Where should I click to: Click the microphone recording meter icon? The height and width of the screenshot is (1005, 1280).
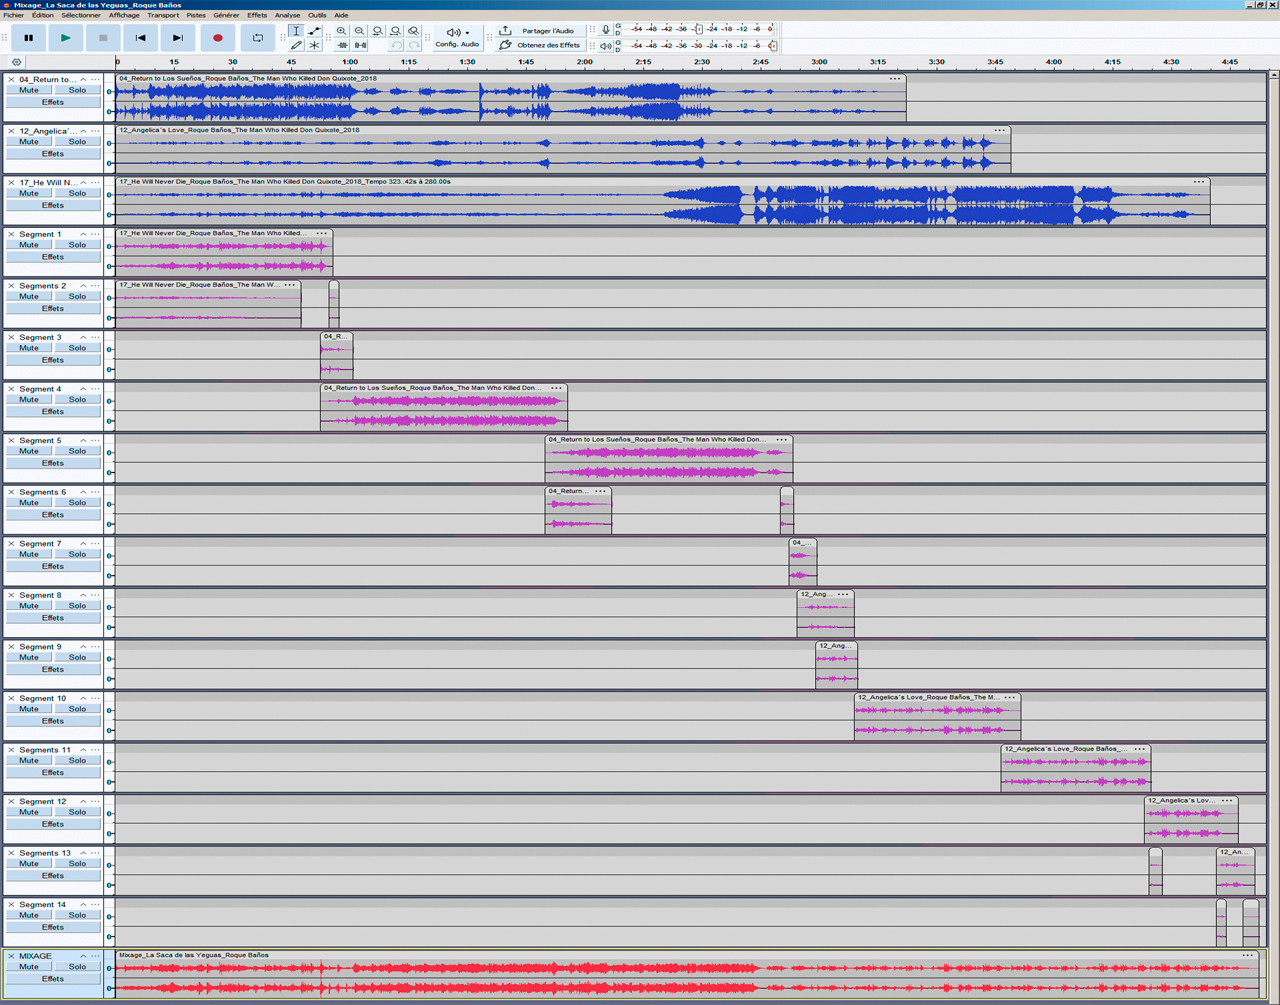click(605, 29)
